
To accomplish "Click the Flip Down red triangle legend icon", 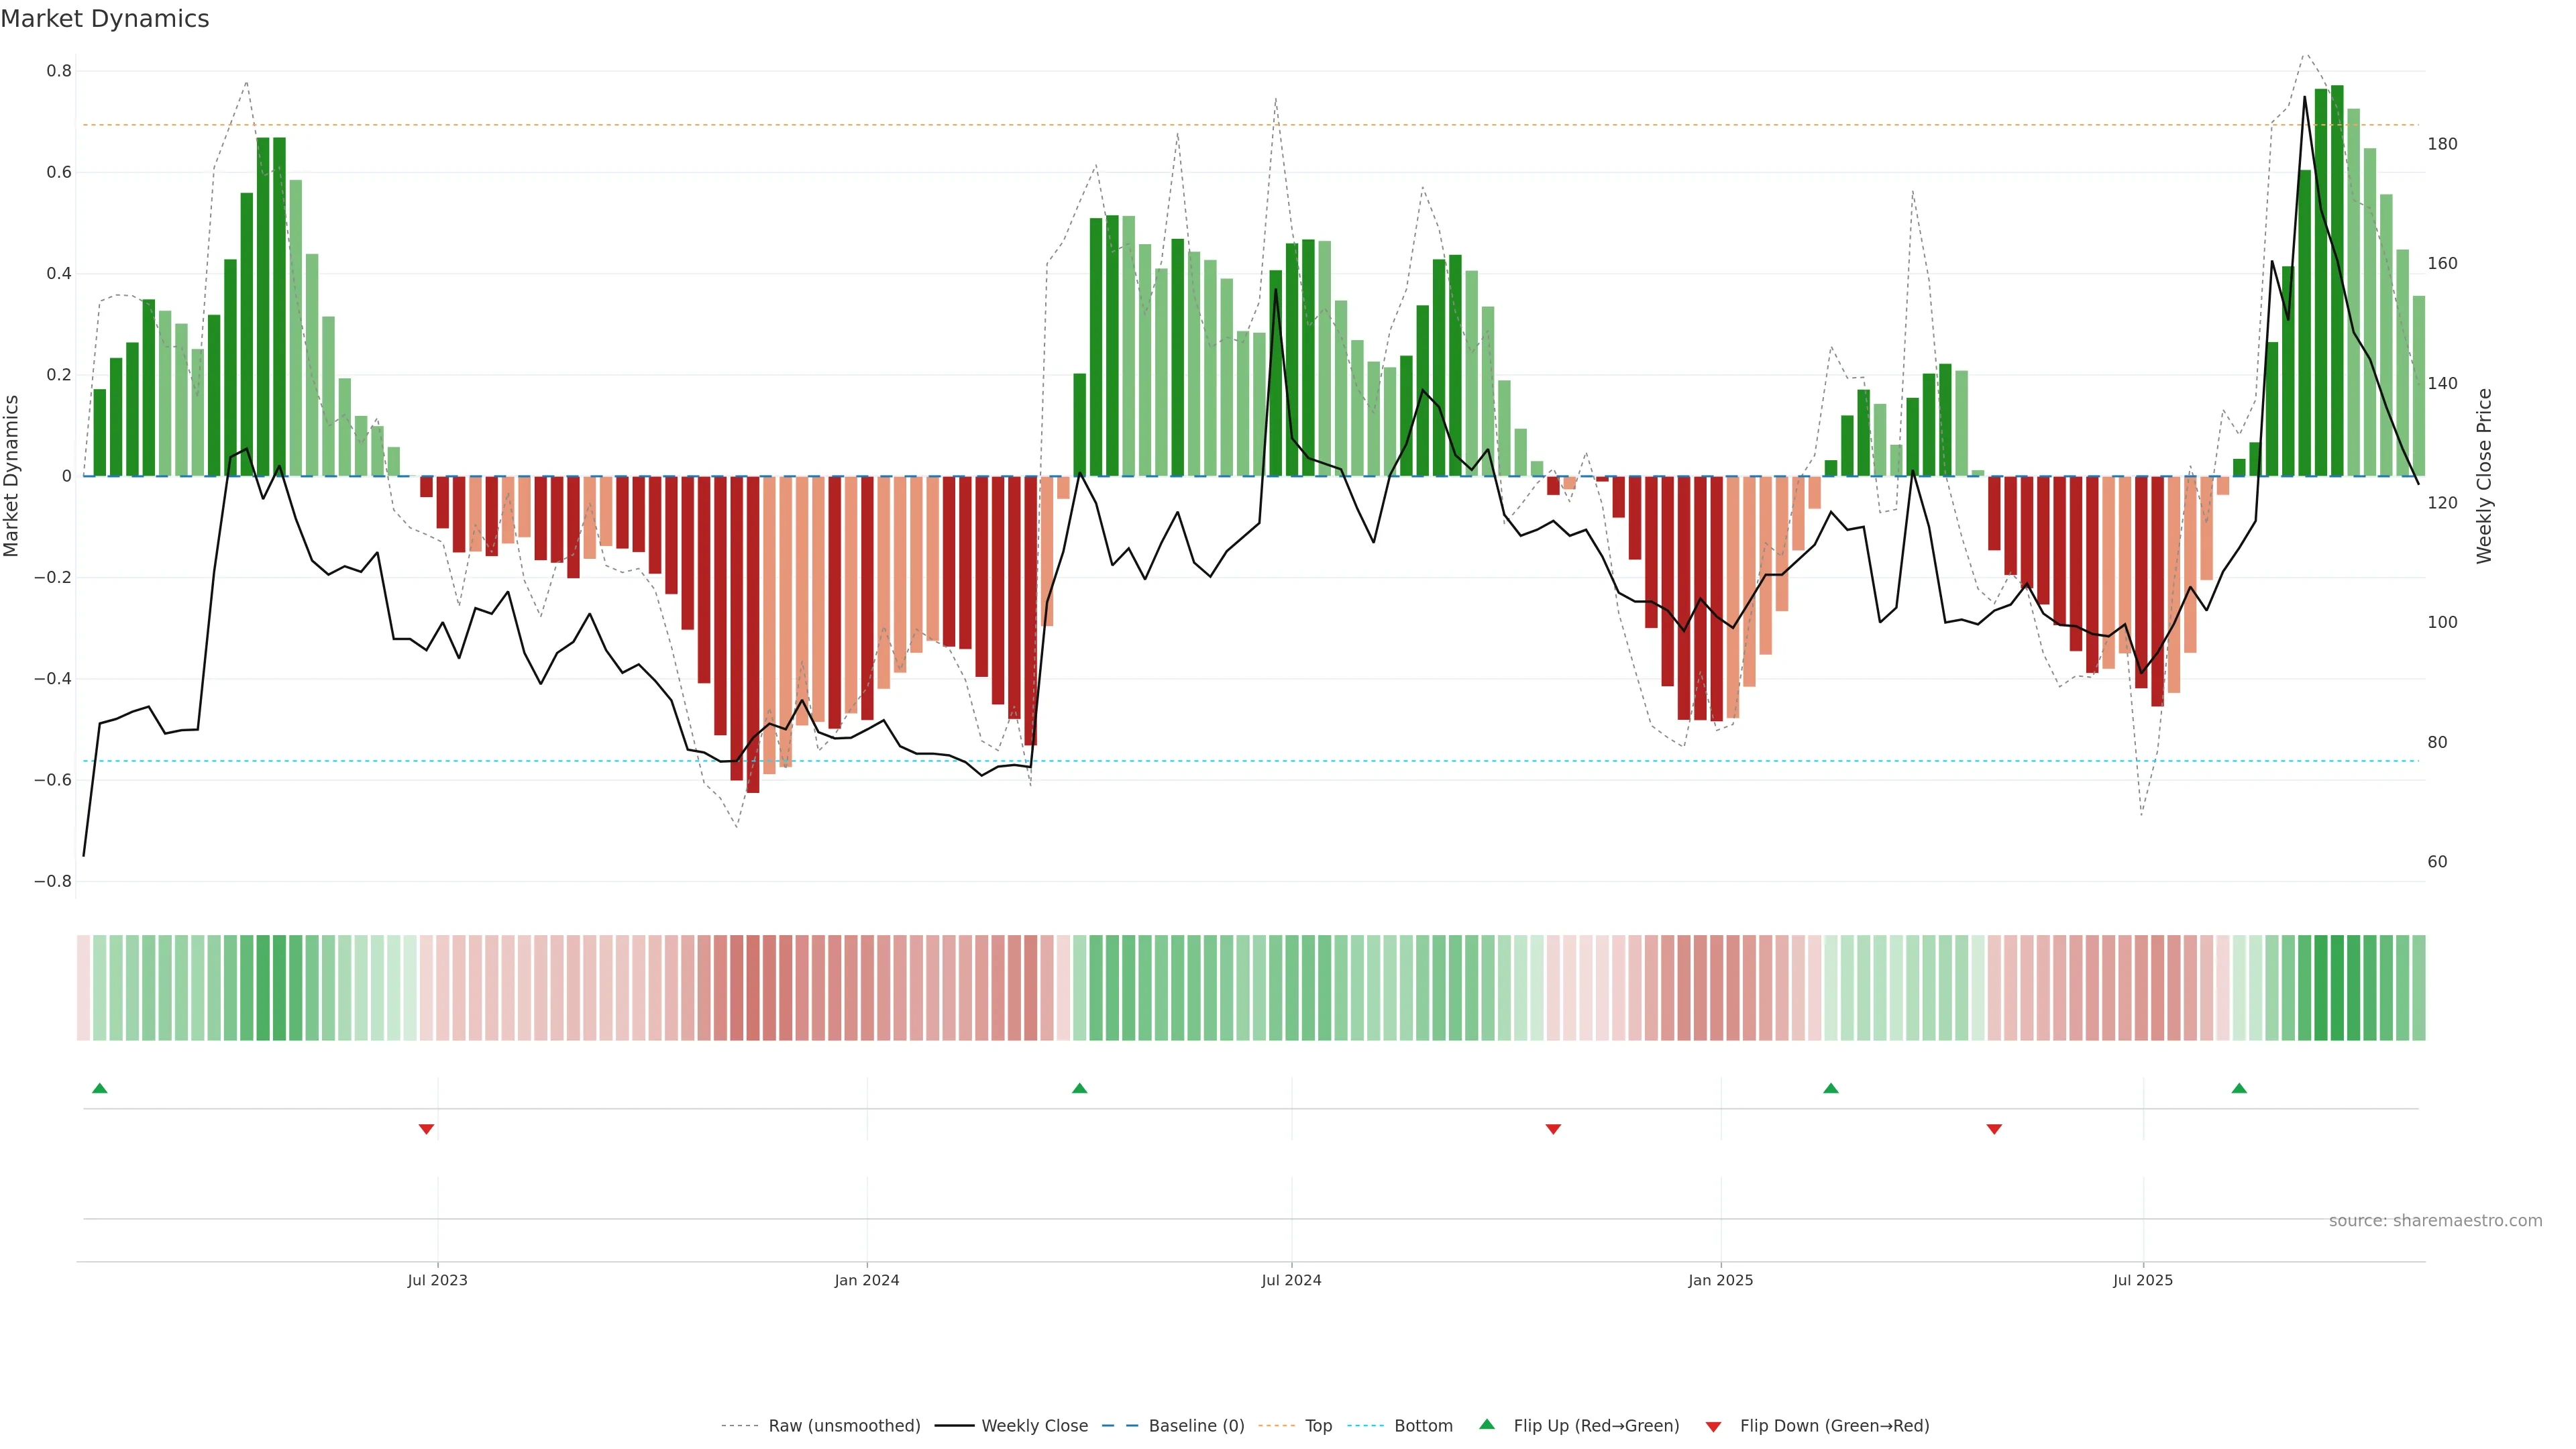I will (x=1713, y=1426).
